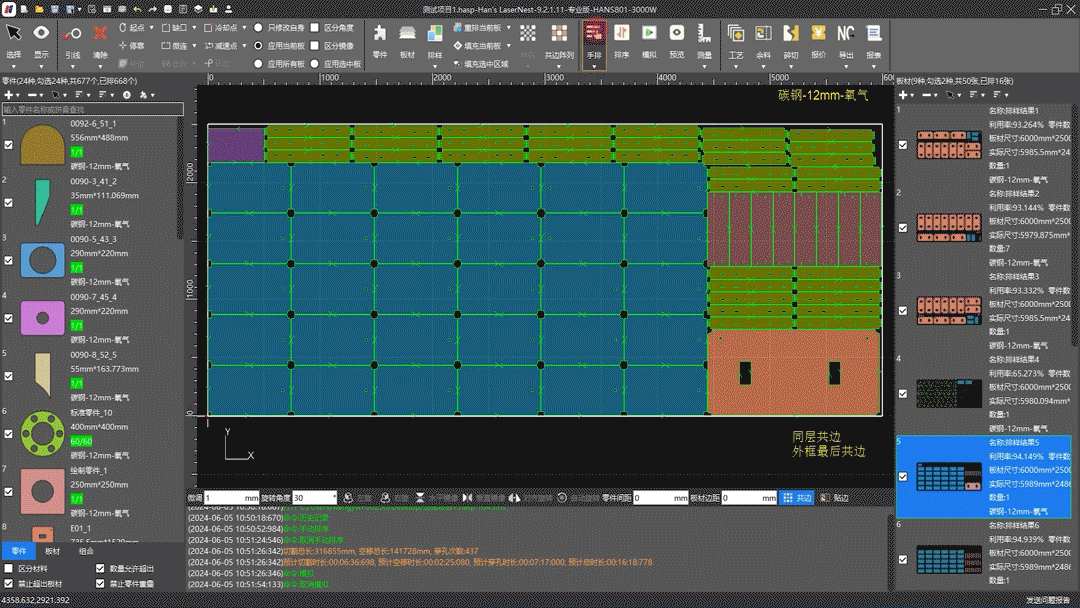Select the 应用所有板 radio button

tap(259, 64)
